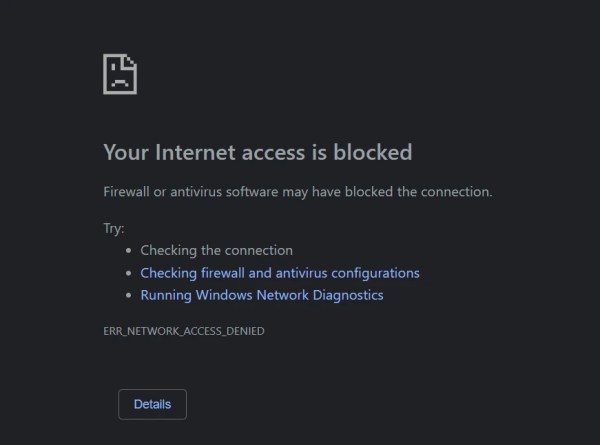This screenshot has width=600, height=445.
Task: Click the folded corner of the page icon
Action: point(131,60)
